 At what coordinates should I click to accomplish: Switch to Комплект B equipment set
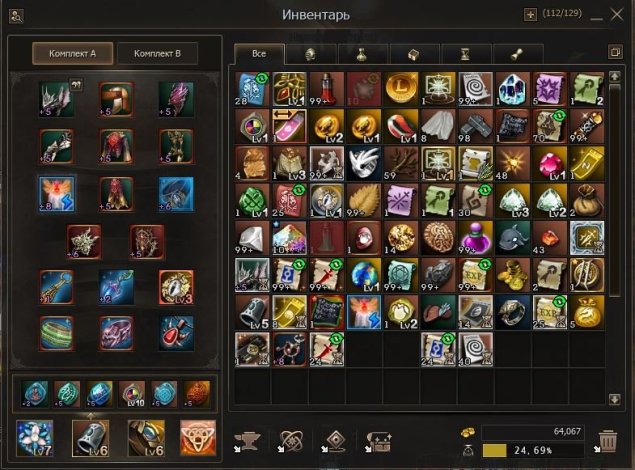[158, 53]
